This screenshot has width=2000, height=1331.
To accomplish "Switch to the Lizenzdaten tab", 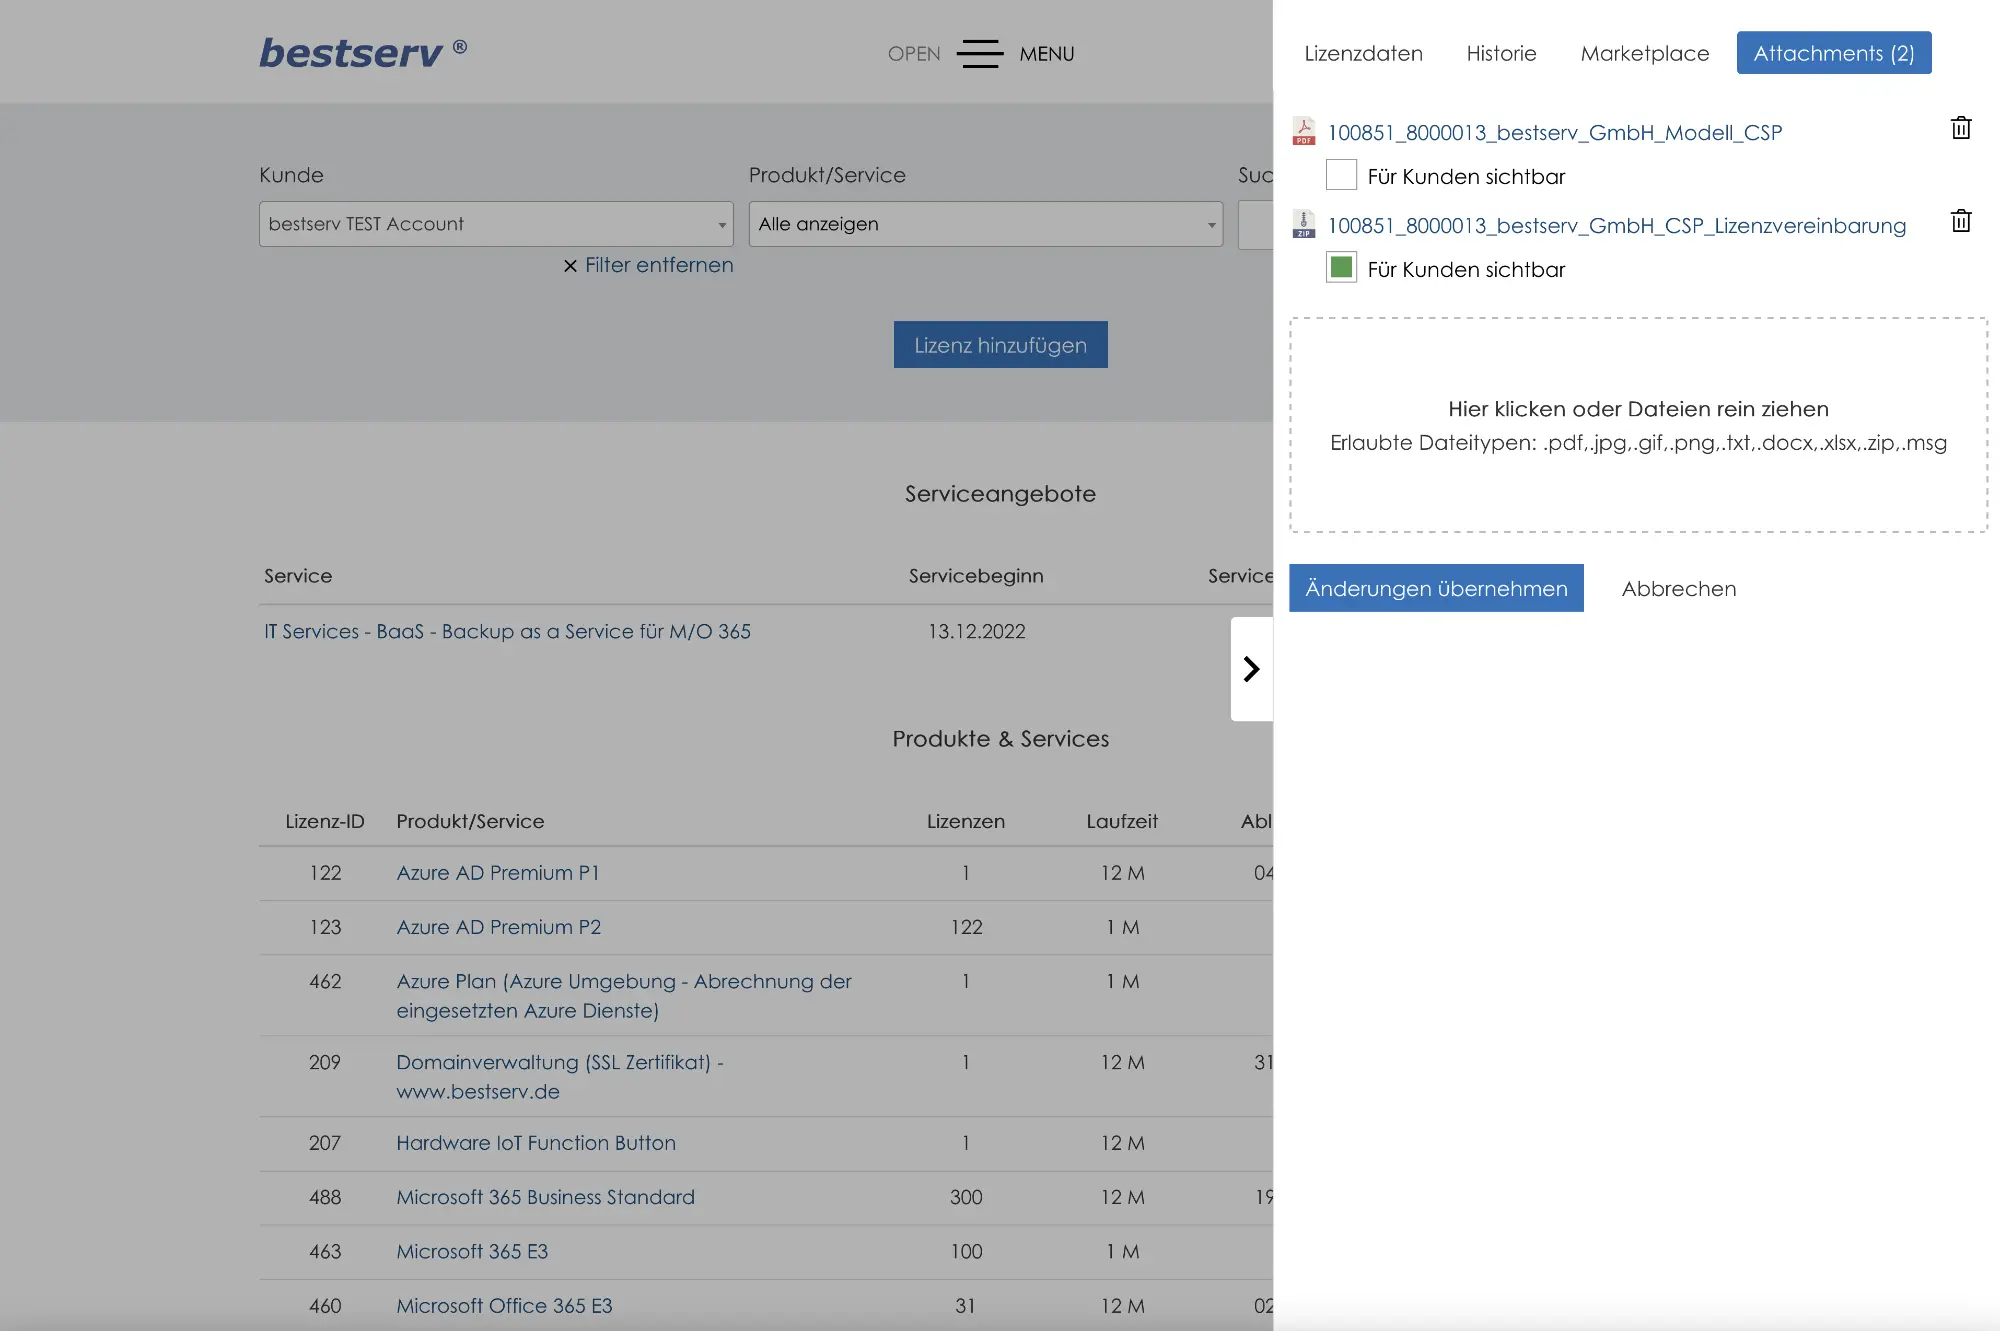I will point(1363,53).
